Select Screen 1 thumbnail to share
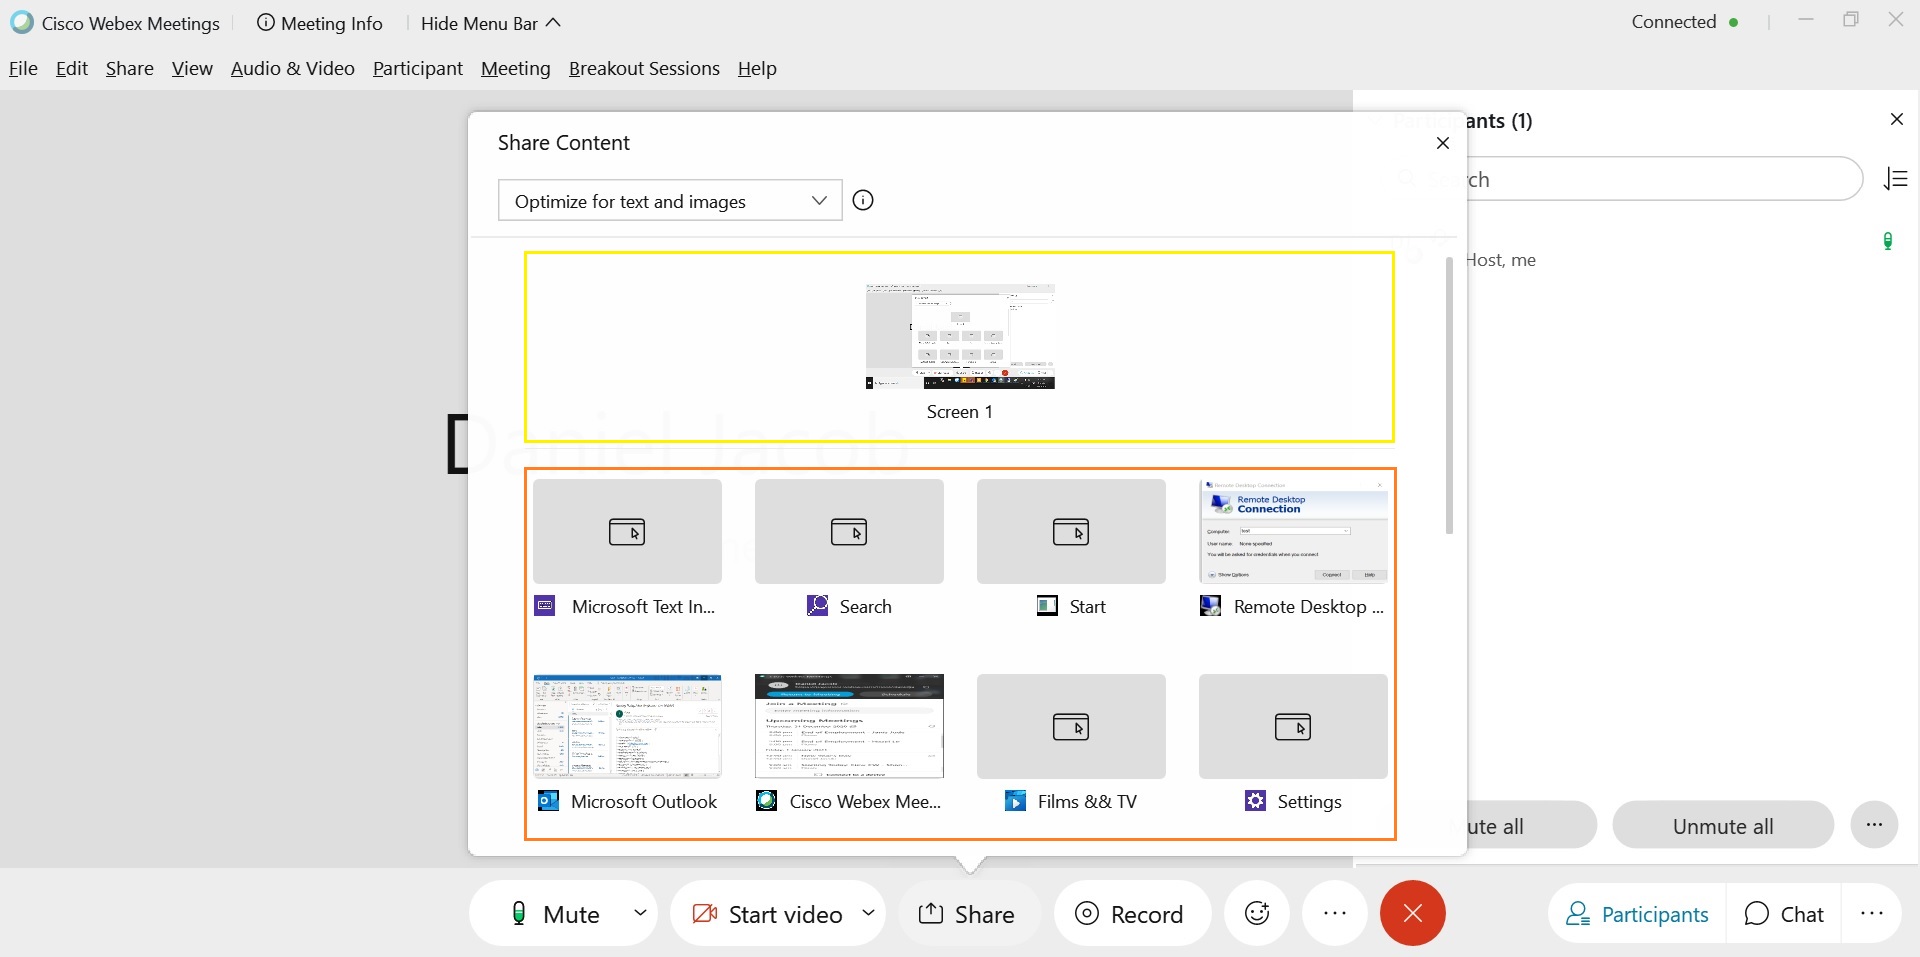 pos(960,337)
